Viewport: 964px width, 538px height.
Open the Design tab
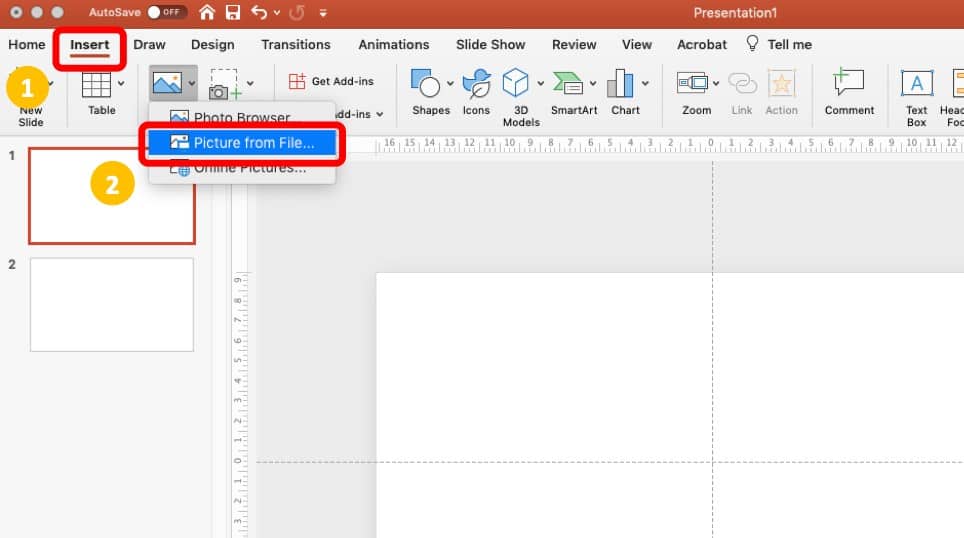click(x=212, y=44)
